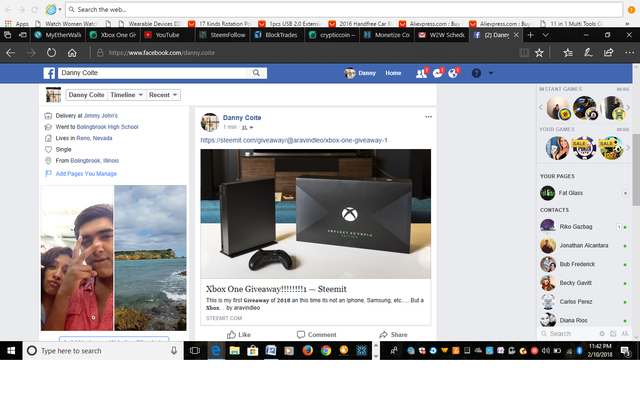Switch to the SteemFollower tab
640x419 pixels.
pyautogui.click(x=222, y=35)
